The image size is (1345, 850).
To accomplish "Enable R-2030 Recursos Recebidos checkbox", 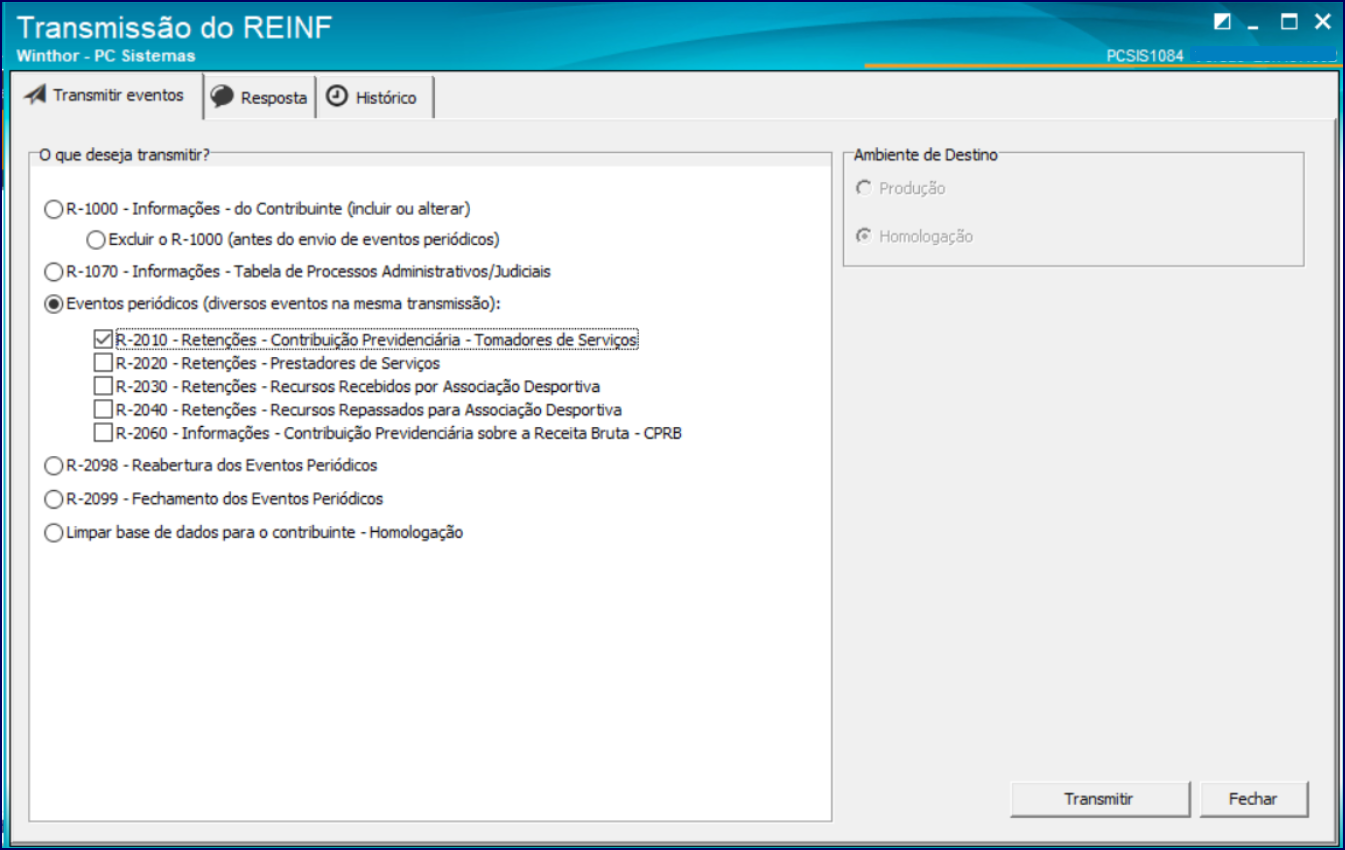I will tap(103, 386).
